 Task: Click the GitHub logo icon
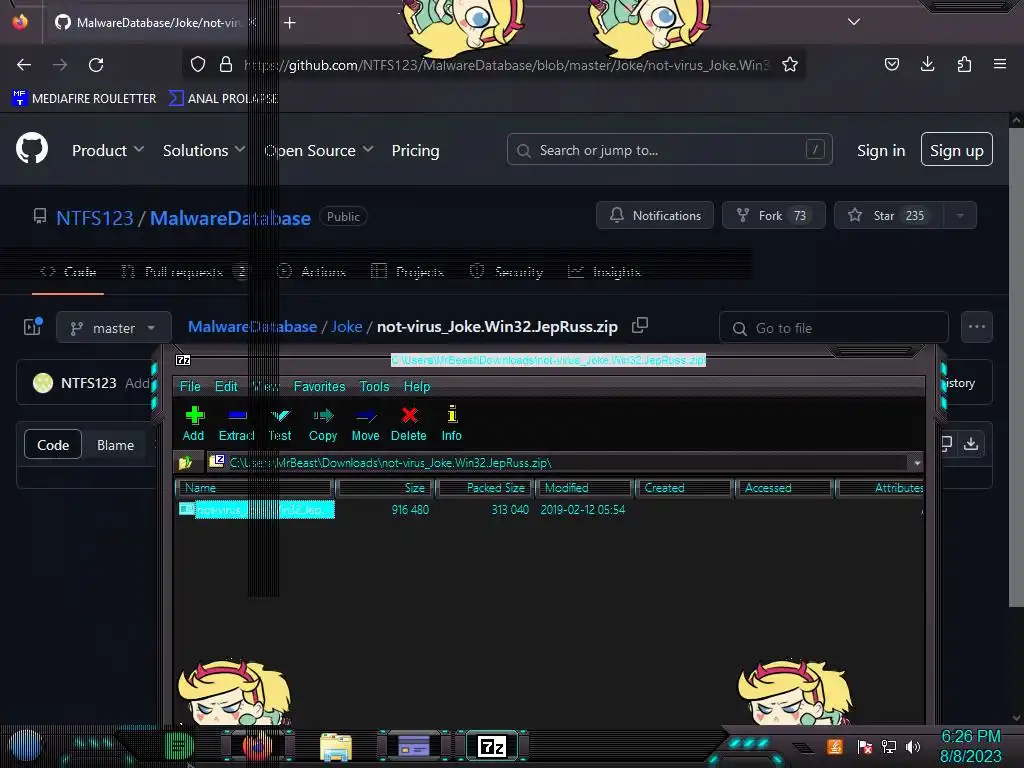(x=32, y=149)
